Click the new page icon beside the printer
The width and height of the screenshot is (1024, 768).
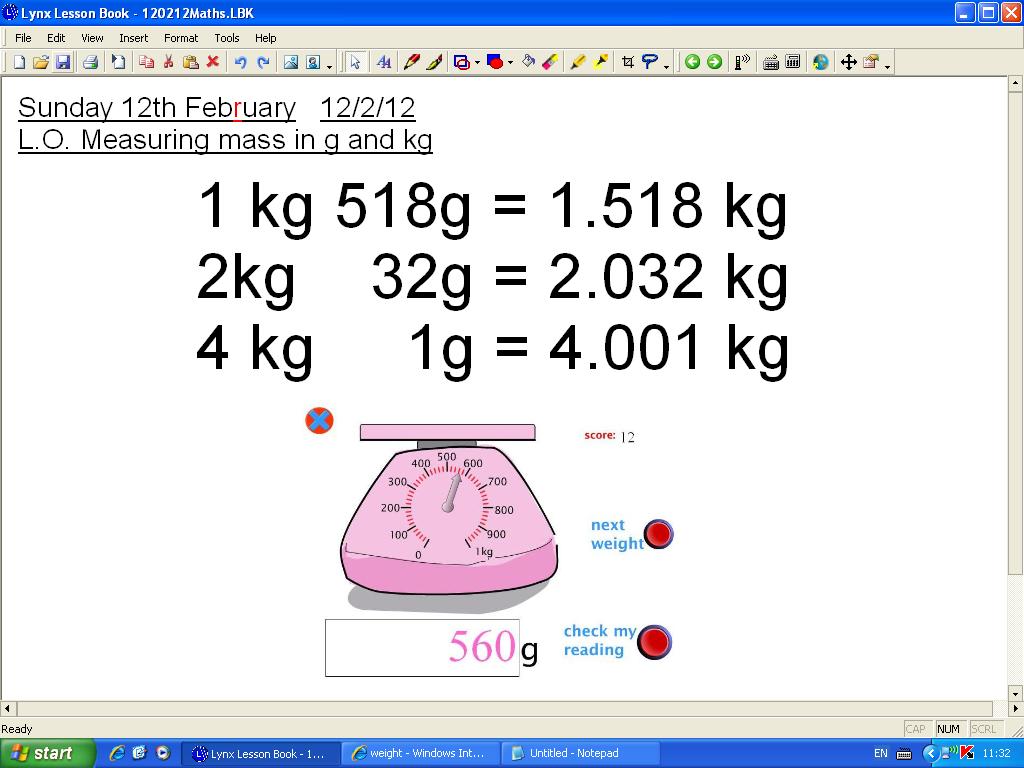(118, 62)
